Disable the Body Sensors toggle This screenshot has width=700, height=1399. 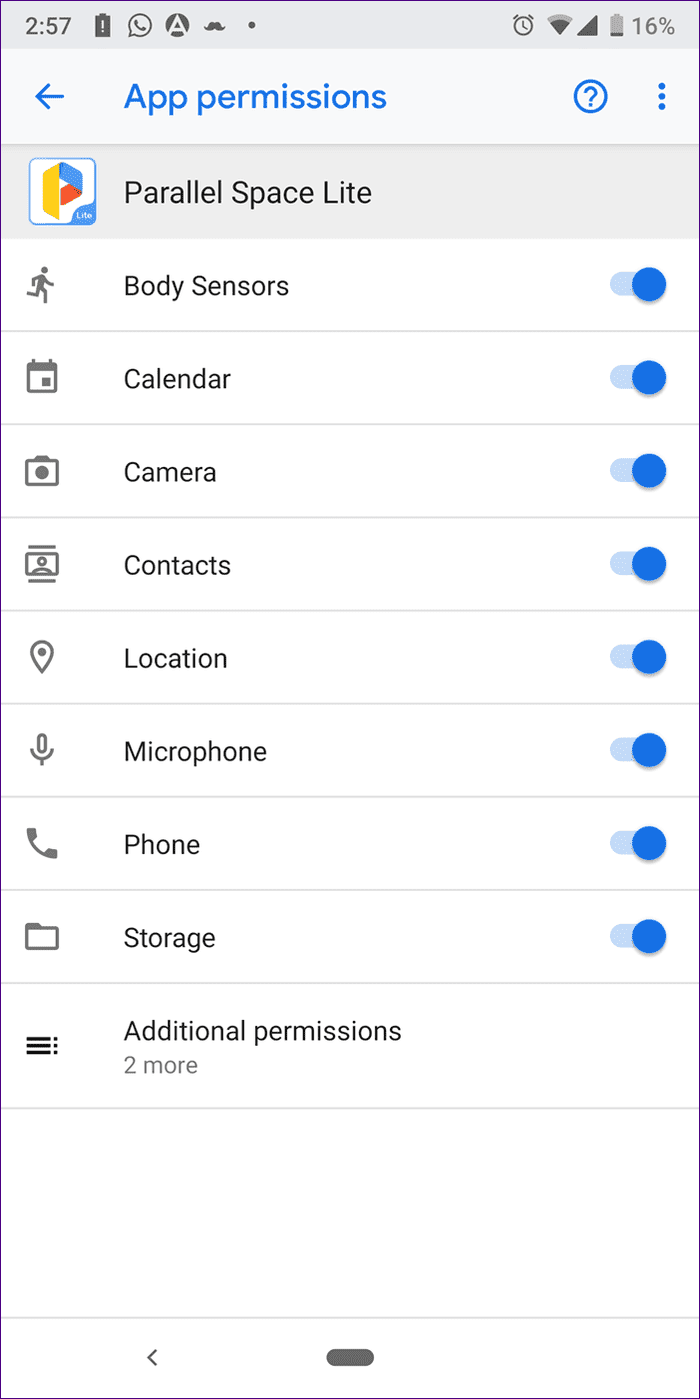pyautogui.click(x=637, y=285)
